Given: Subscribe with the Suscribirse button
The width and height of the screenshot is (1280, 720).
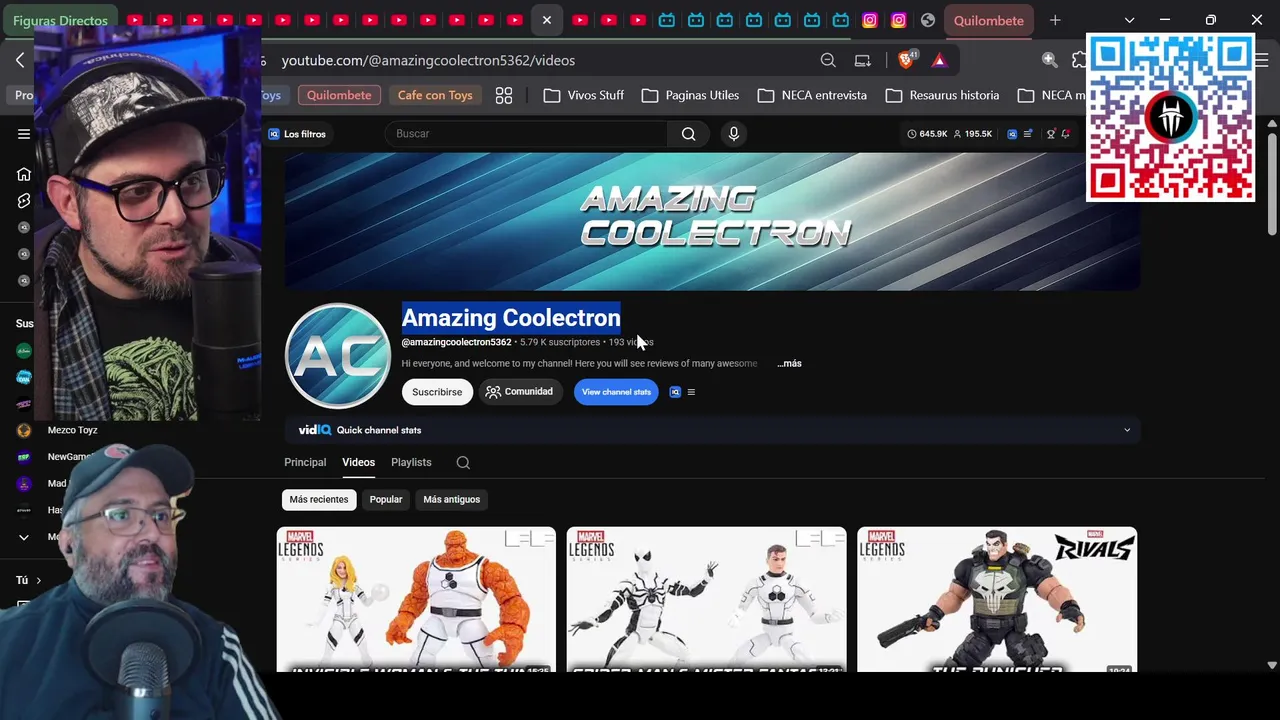Looking at the screenshot, I should click(437, 392).
